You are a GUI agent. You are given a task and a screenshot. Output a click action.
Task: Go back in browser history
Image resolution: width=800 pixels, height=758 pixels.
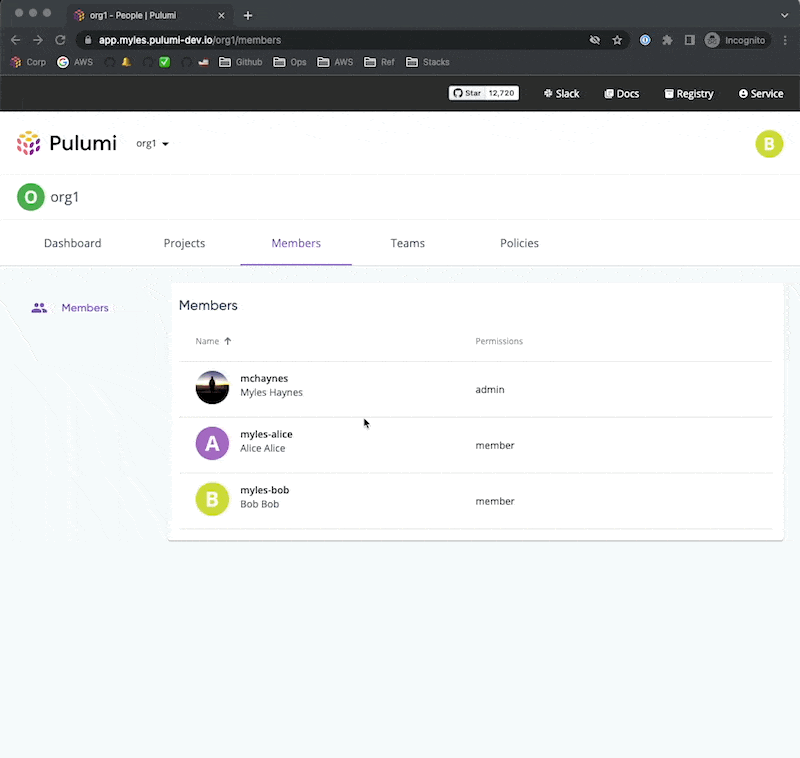pos(16,40)
